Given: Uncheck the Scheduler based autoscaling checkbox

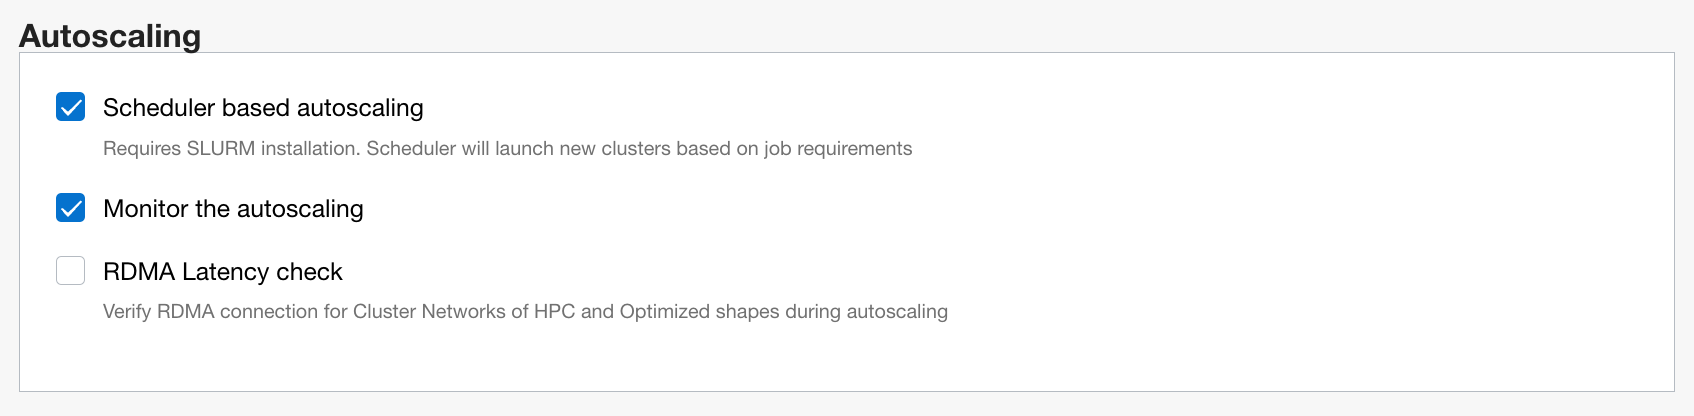Looking at the screenshot, I should coord(70,107).
